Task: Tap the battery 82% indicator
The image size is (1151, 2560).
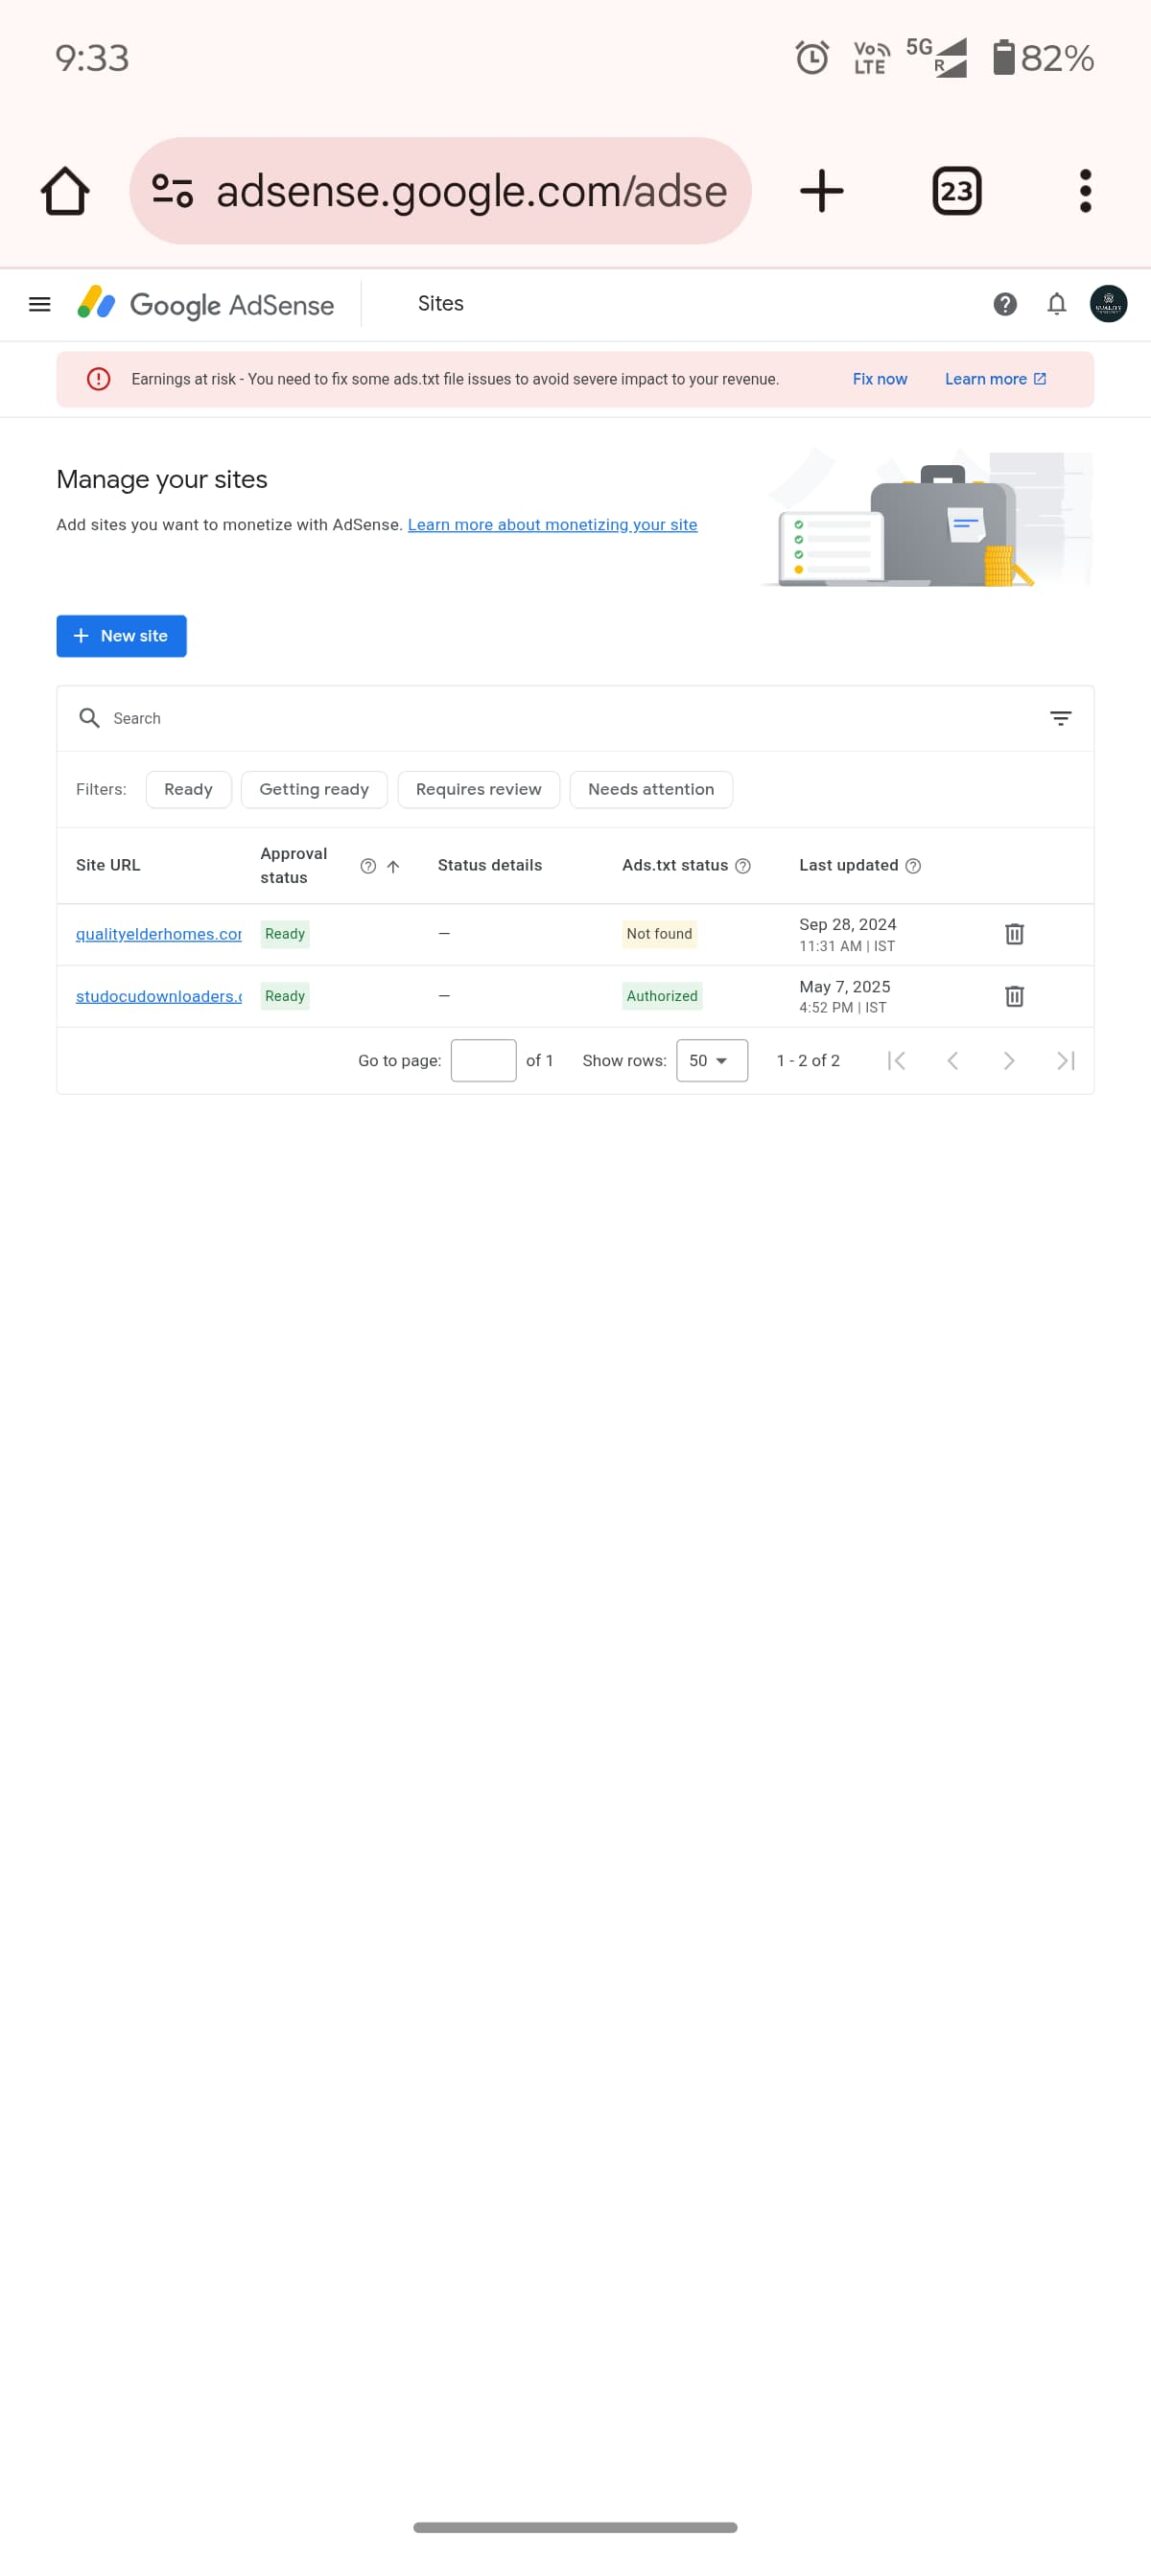Action: pos(1043,58)
